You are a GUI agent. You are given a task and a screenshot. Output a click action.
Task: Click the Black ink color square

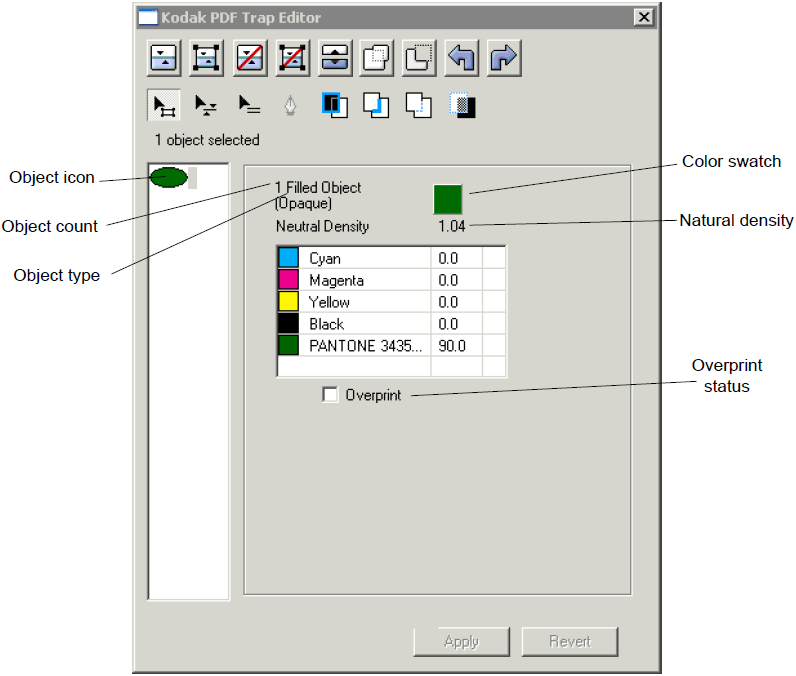pyautogui.click(x=288, y=324)
